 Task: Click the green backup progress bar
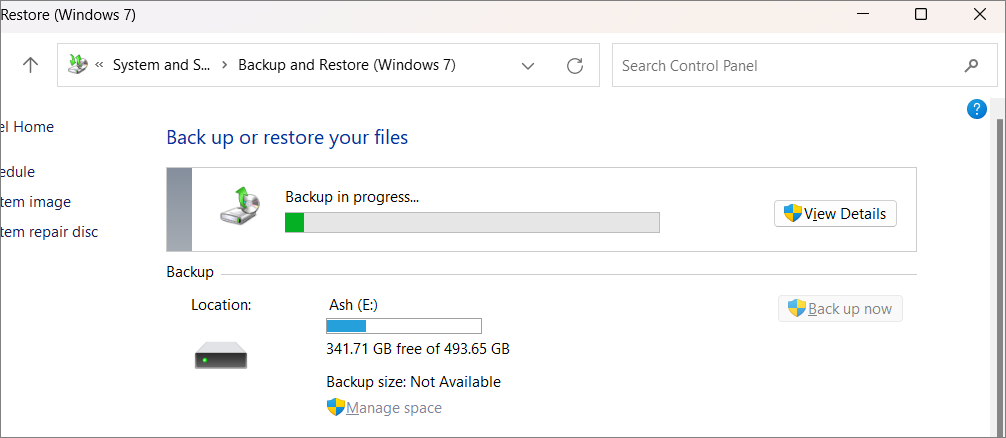[x=472, y=222]
